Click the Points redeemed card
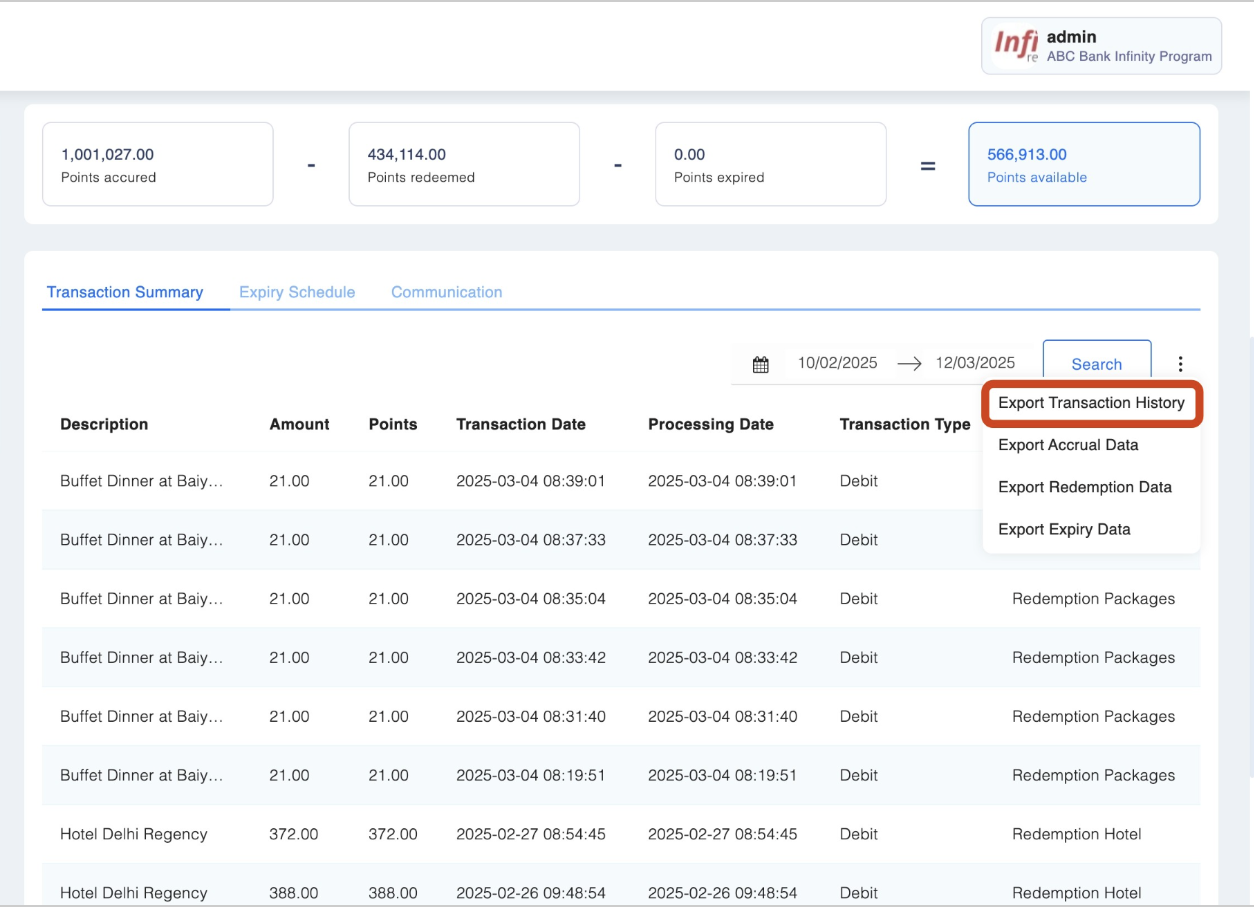 (464, 164)
